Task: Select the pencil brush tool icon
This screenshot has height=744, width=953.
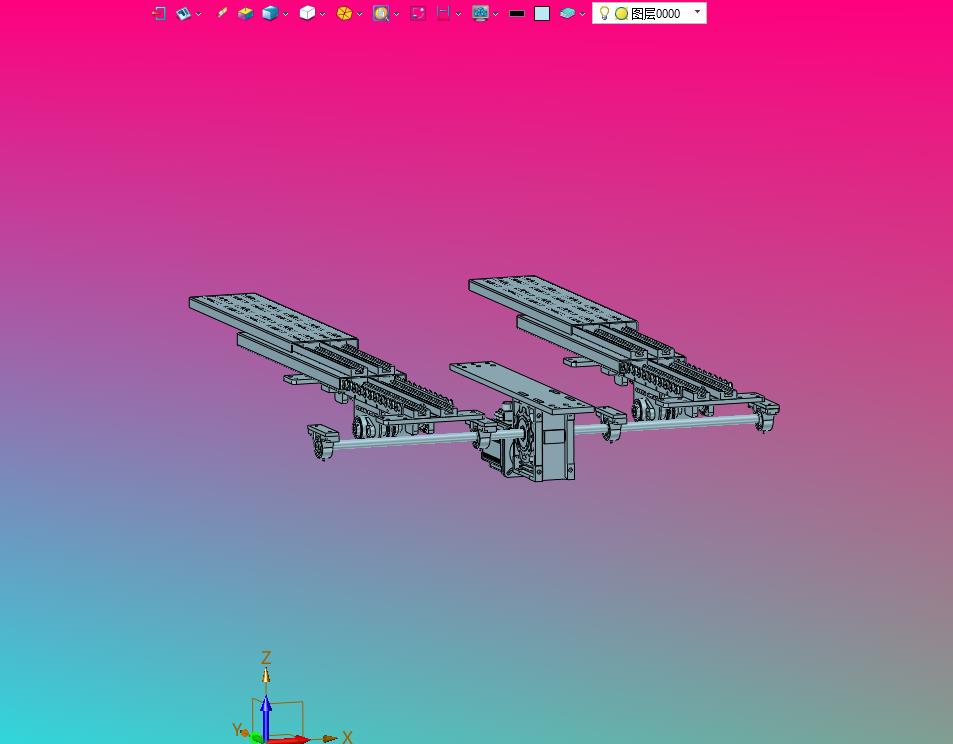Action: tap(222, 13)
